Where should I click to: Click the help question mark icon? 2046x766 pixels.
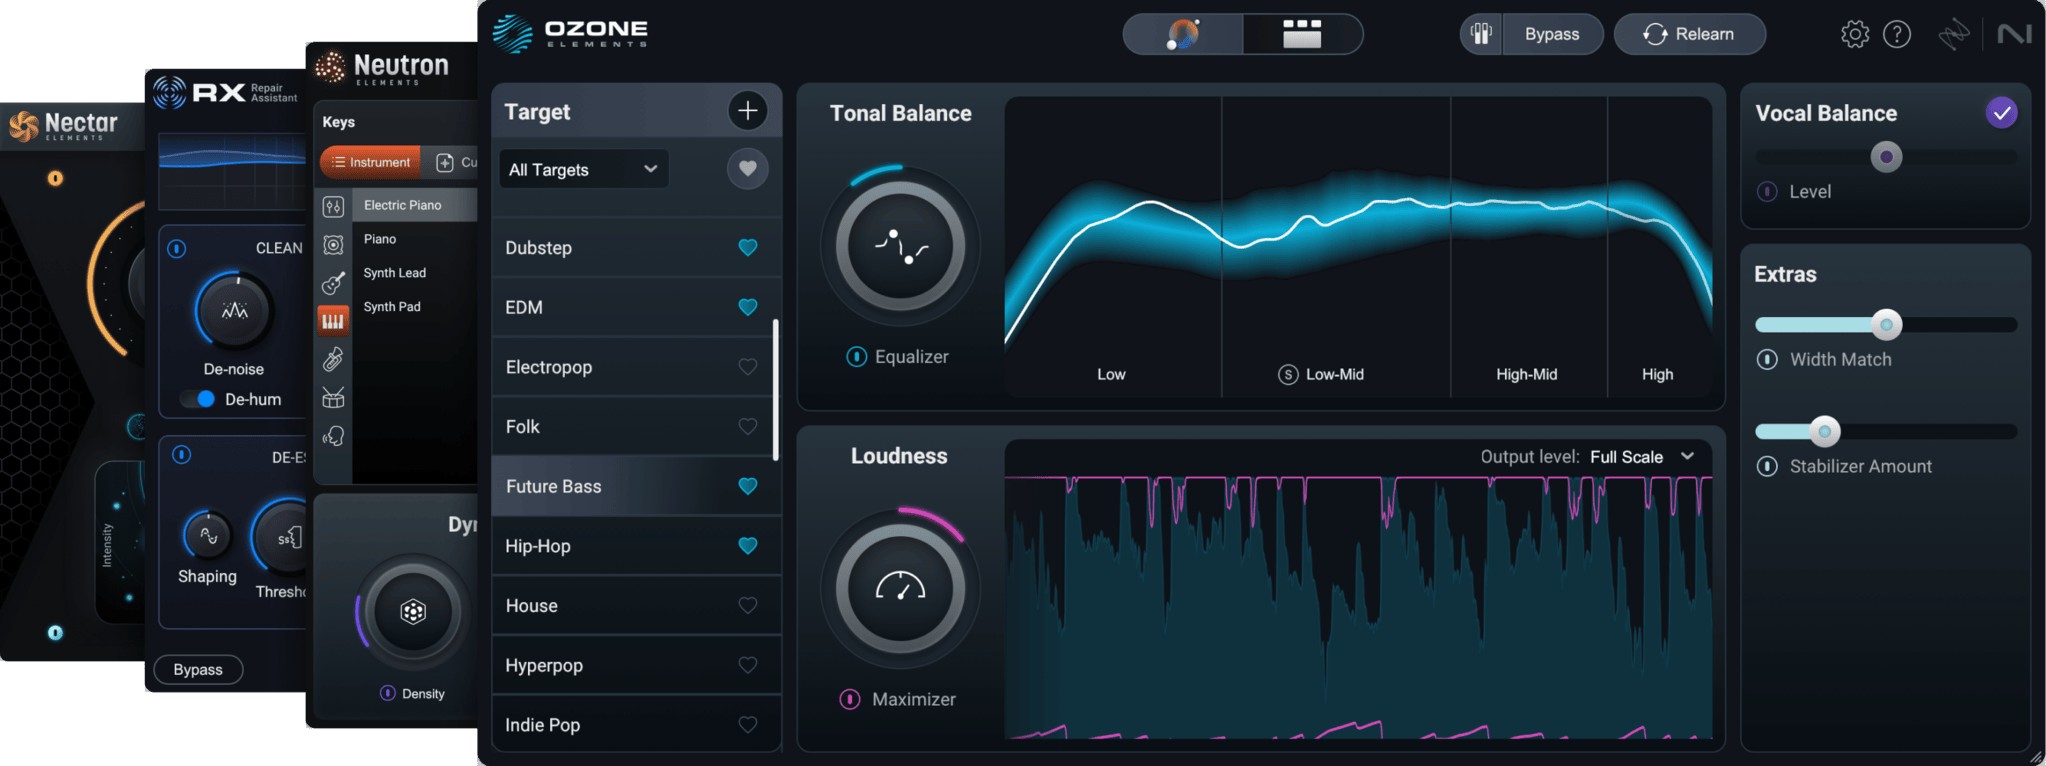1897,34
